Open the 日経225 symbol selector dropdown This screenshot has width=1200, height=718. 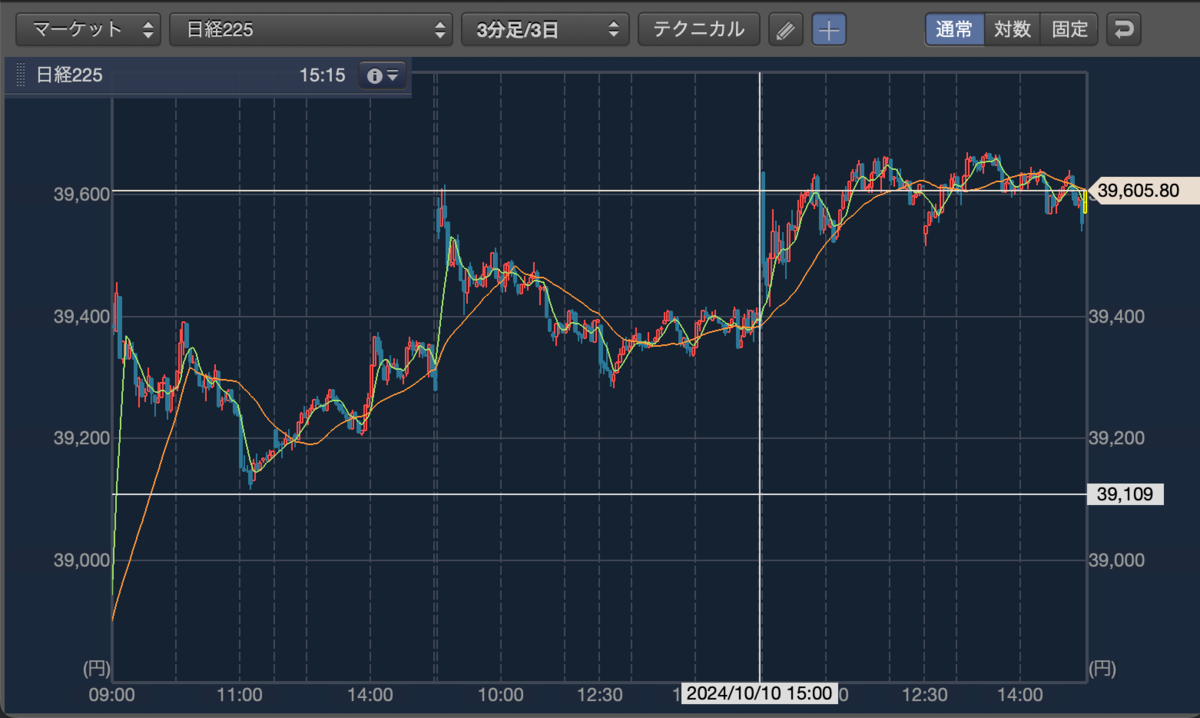(311, 29)
